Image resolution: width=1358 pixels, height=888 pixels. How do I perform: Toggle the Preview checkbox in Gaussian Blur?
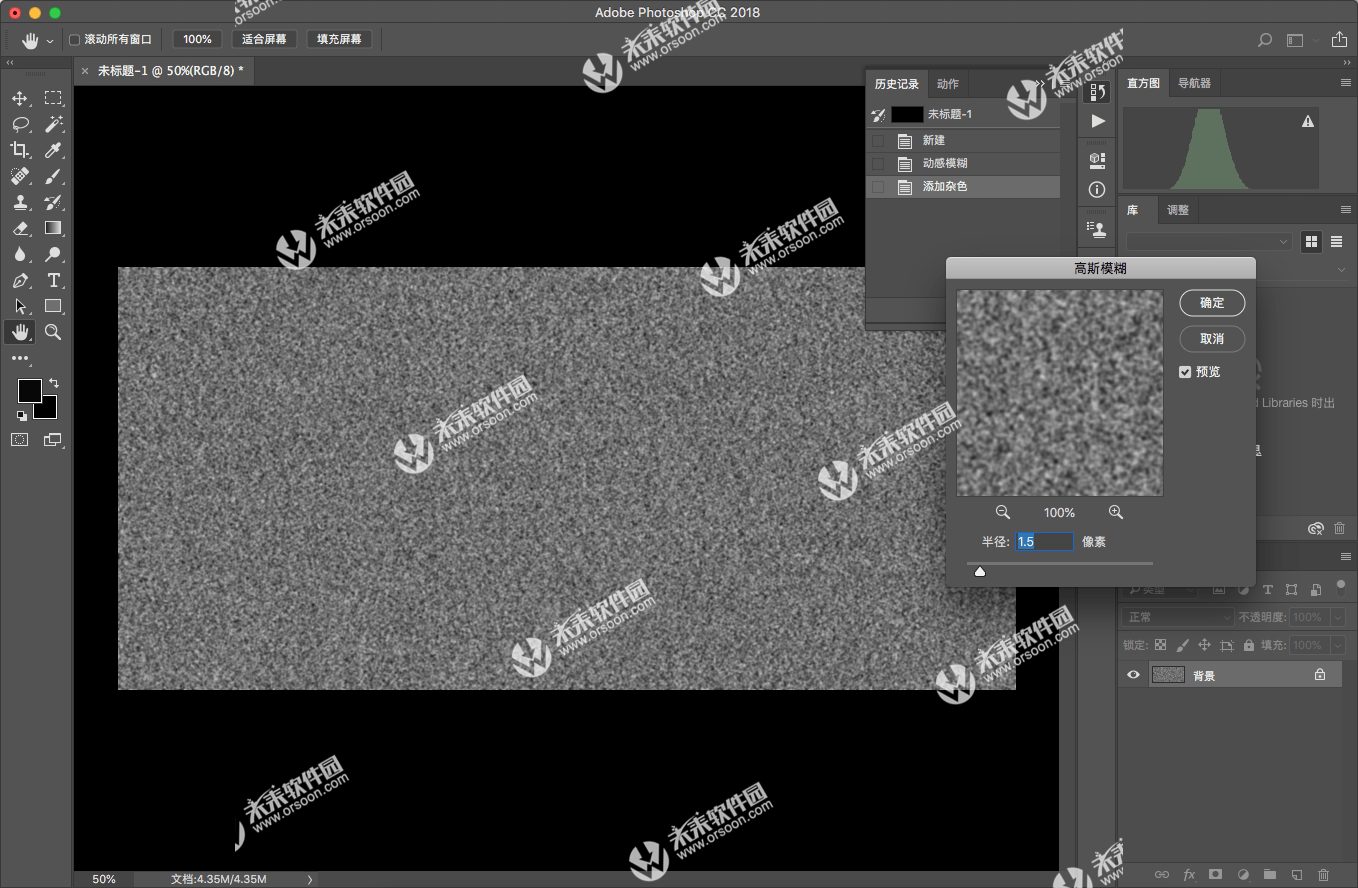1185,372
